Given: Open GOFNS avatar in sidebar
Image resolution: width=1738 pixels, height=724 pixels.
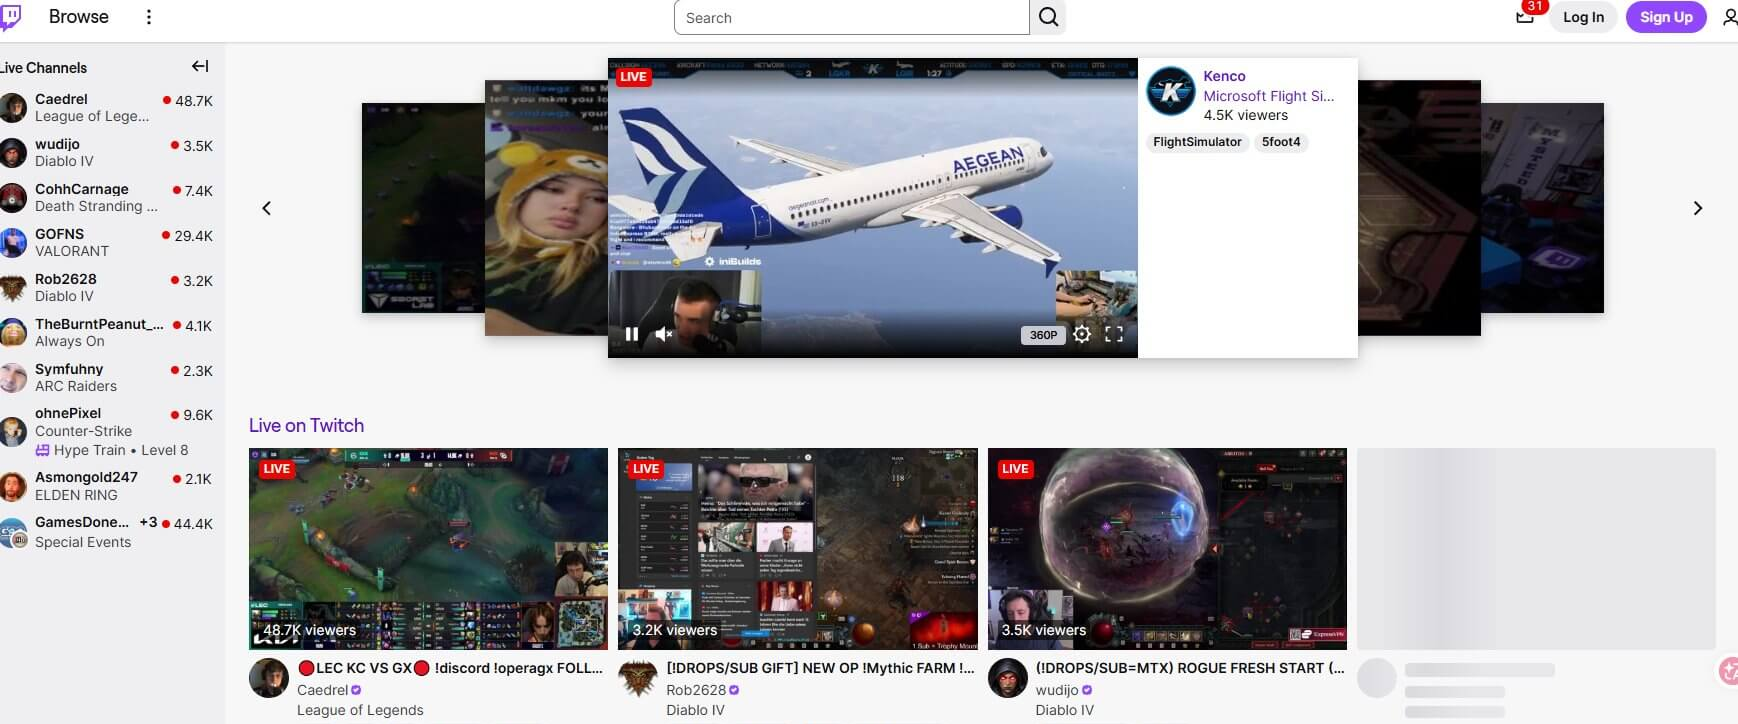Looking at the screenshot, I should (13, 242).
